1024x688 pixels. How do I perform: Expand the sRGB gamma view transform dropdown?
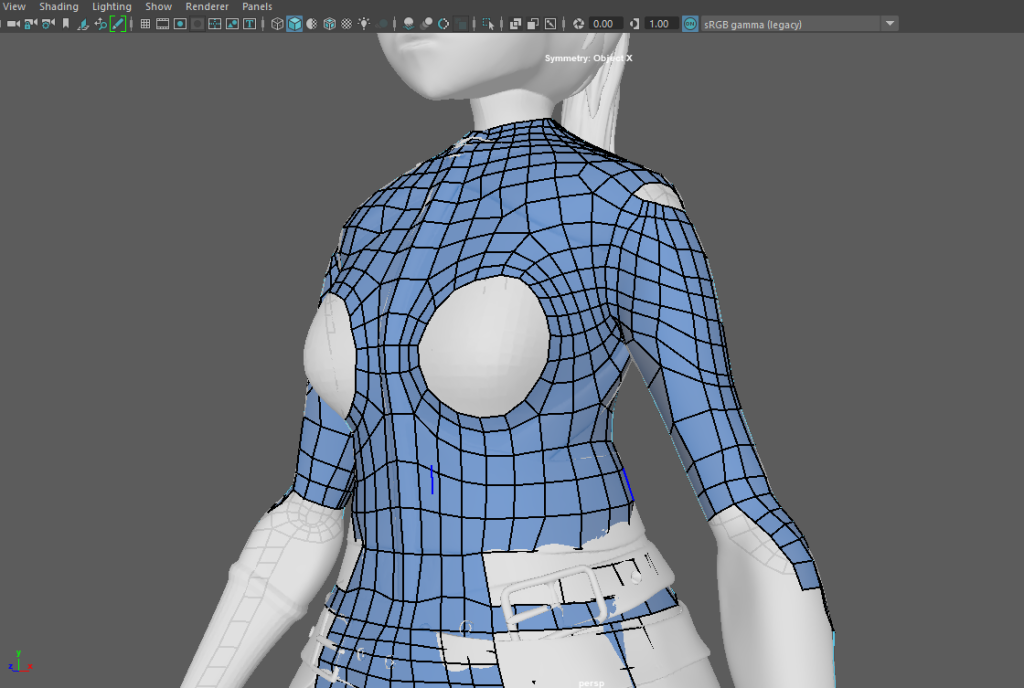click(x=889, y=23)
